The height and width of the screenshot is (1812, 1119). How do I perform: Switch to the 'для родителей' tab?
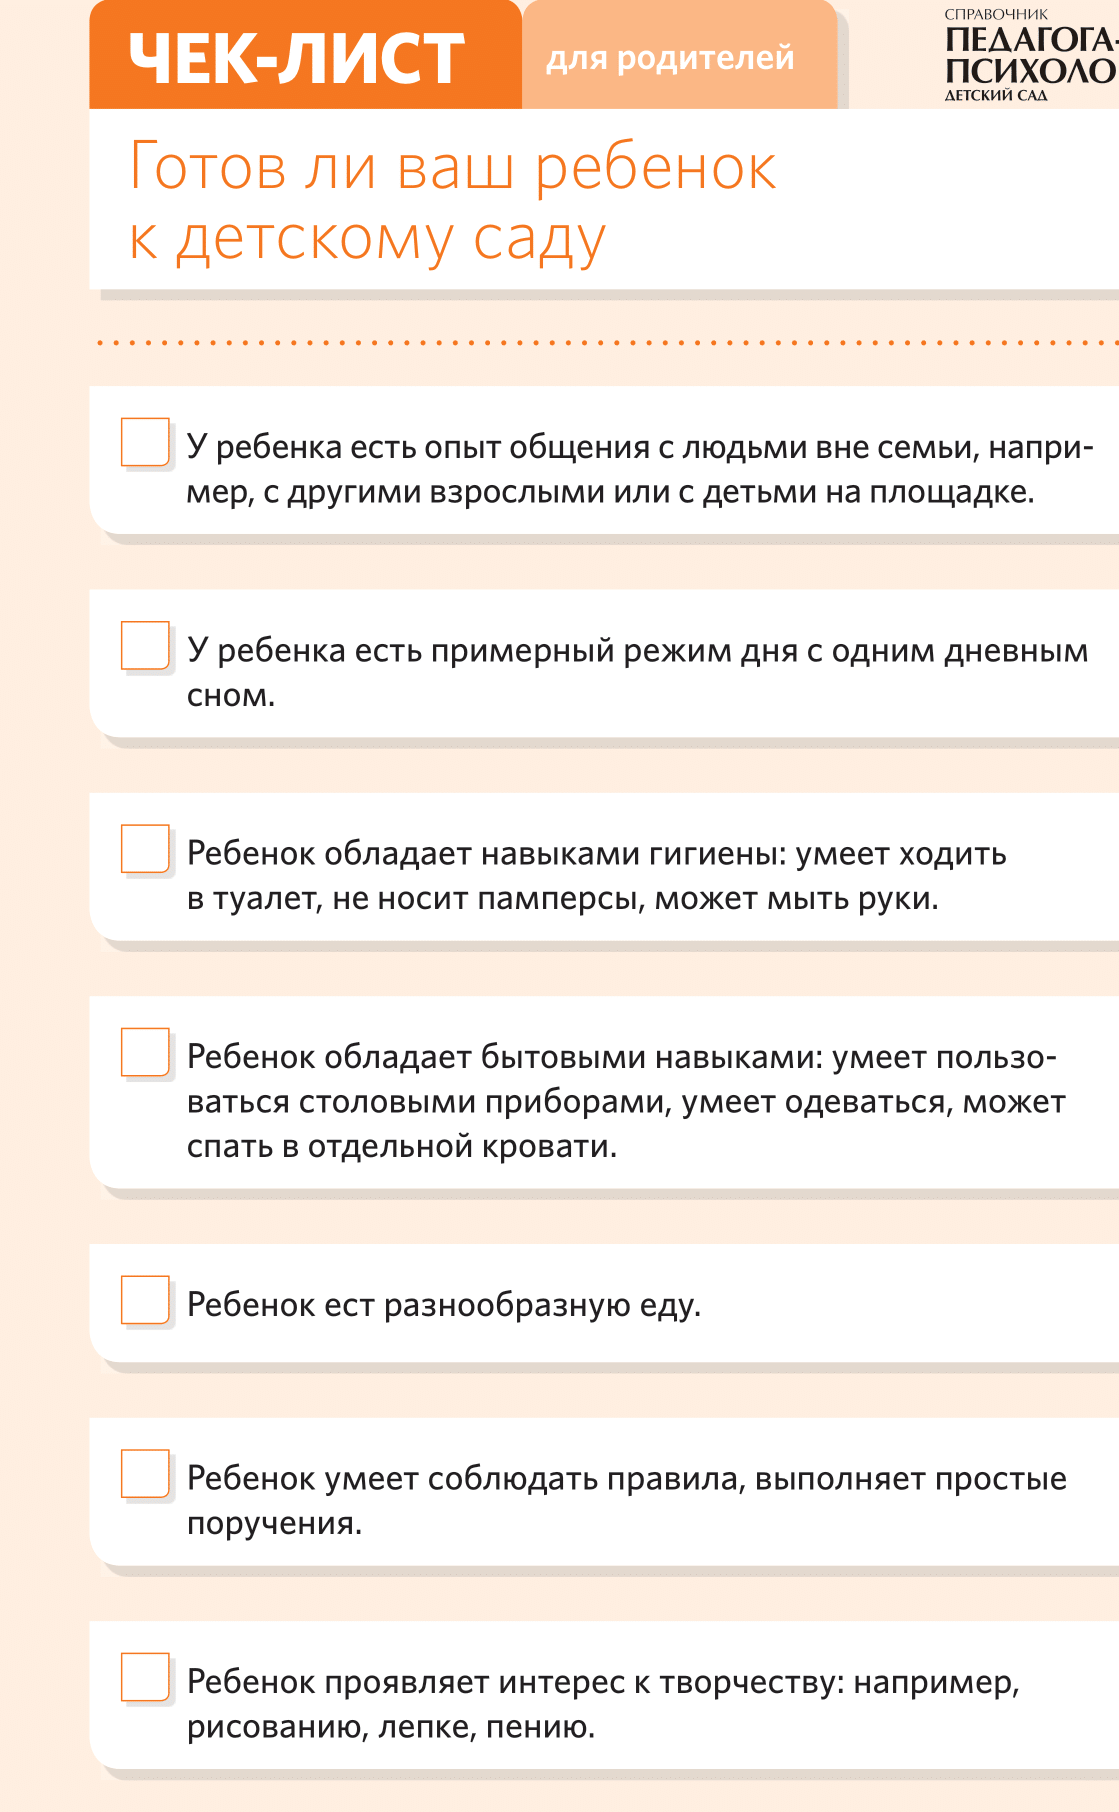click(670, 58)
